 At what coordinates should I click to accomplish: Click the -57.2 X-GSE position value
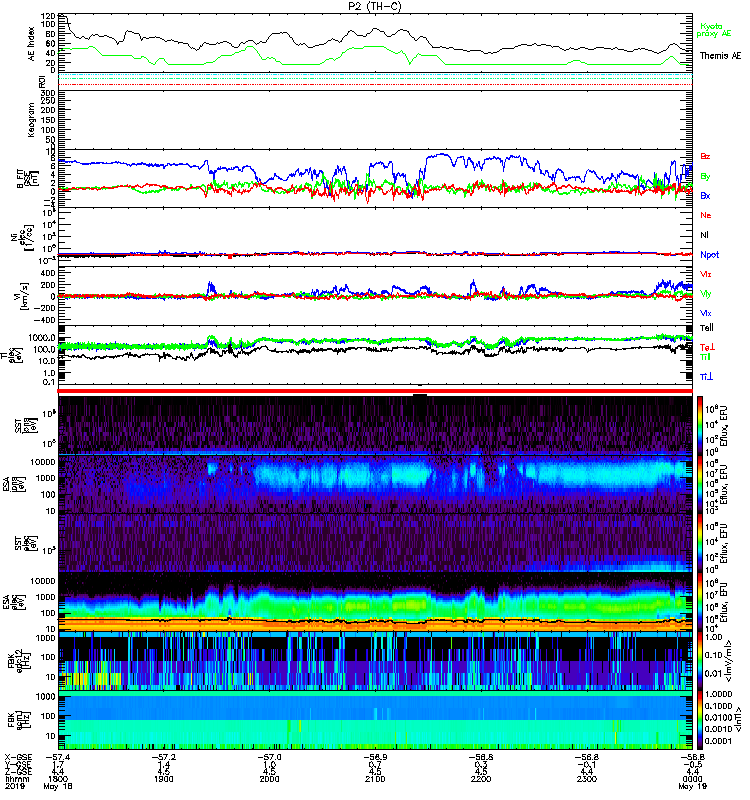tap(164, 758)
